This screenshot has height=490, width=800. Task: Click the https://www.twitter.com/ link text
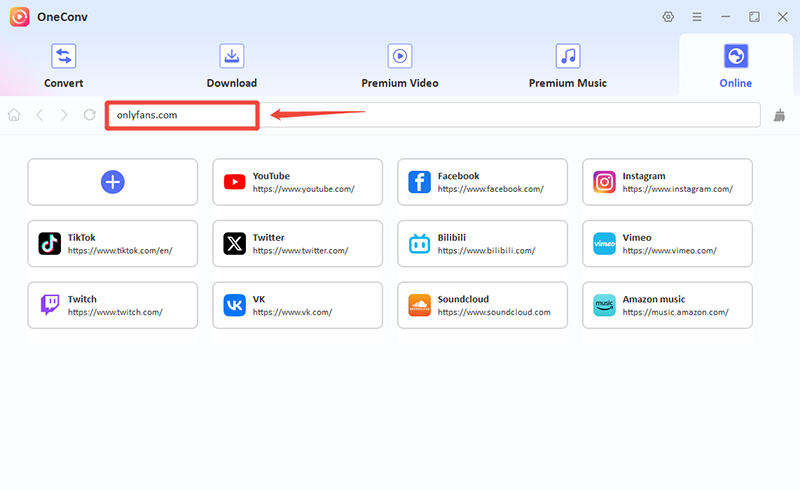click(x=301, y=251)
